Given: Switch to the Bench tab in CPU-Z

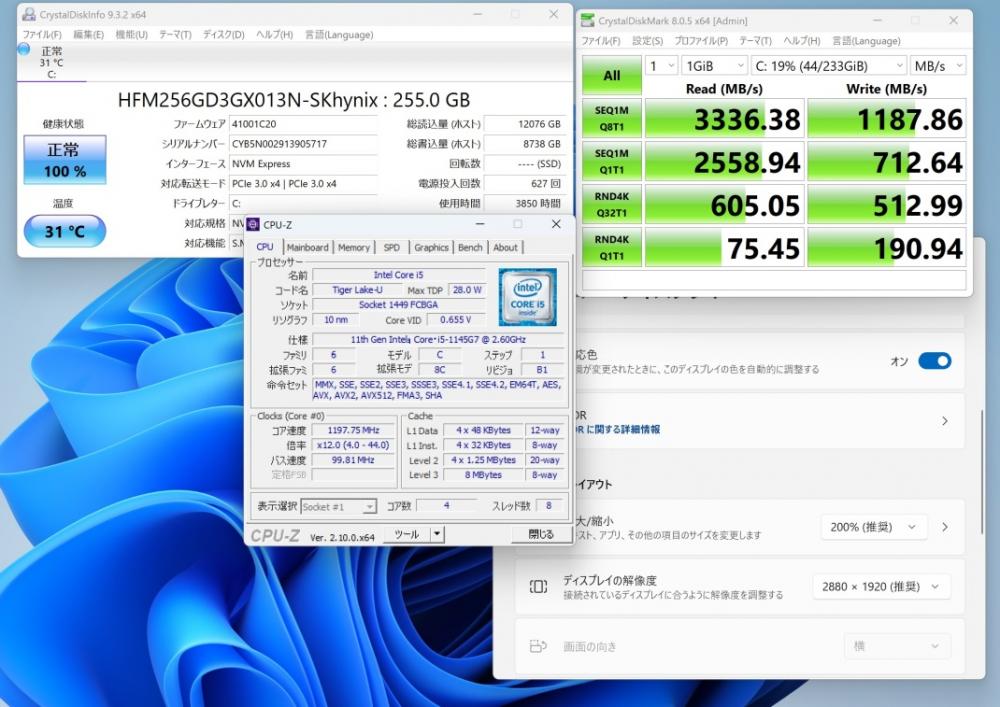Looking at the screenshot, I should 470,247.
